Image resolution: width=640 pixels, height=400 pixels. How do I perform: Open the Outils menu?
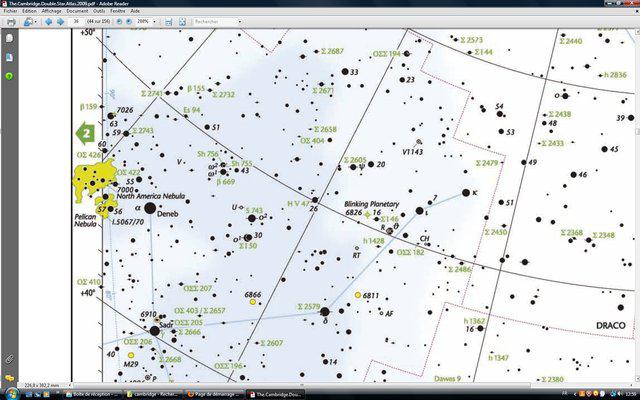click(x=99, y=11)
